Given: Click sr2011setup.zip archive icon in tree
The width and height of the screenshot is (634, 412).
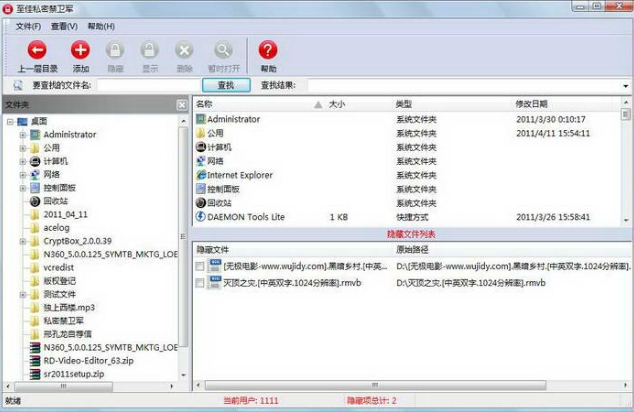Looking at the screenshot, I should coord(35,374).
